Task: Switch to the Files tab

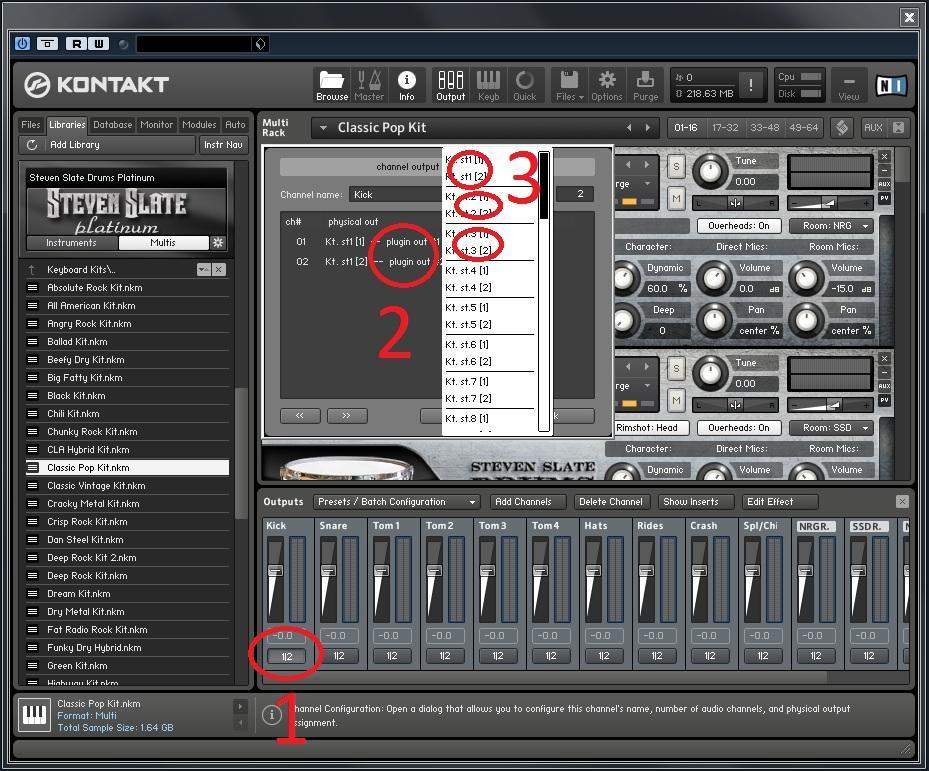Action: (x=31, y=124)
